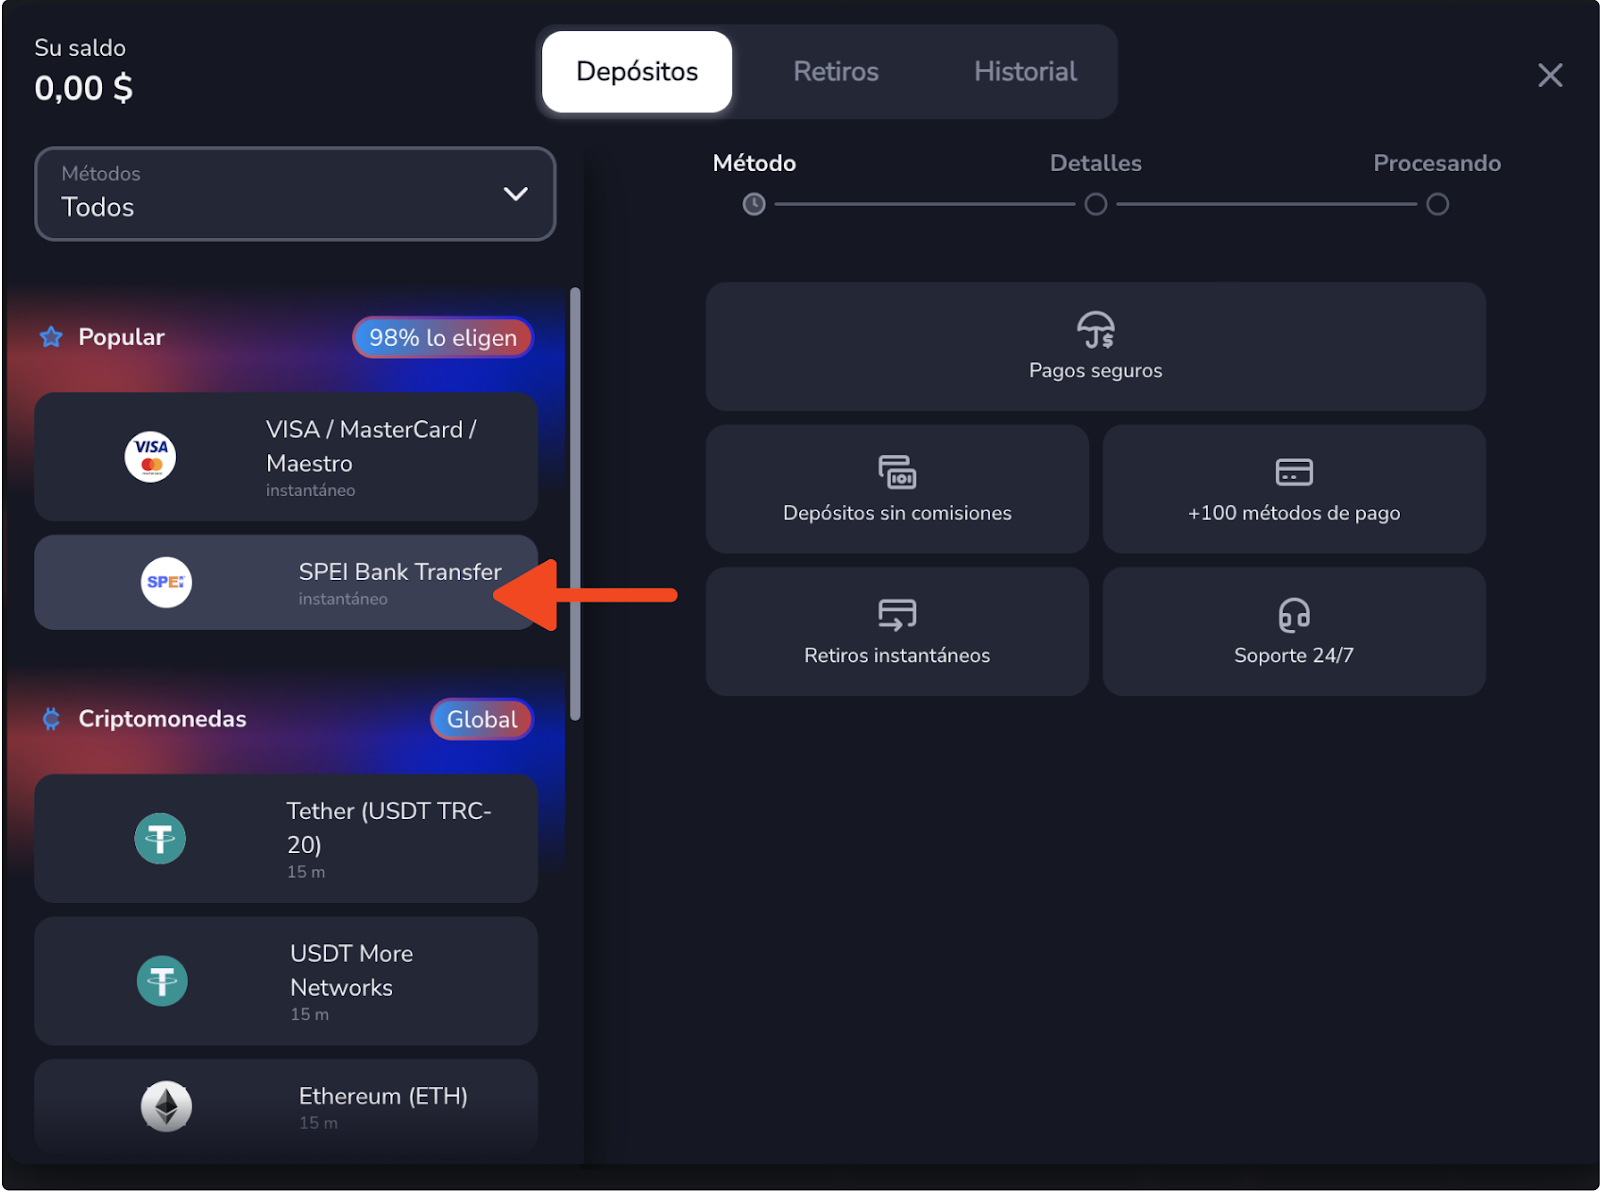Click the Retiros instantáneos icon
The width and height of the screenshot is (1600, 1192).
[896, 614]
